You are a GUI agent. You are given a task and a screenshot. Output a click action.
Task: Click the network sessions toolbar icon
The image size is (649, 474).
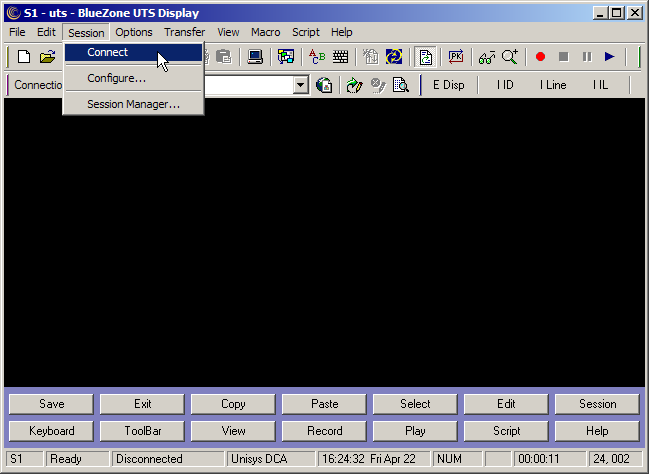pos(286,57)
